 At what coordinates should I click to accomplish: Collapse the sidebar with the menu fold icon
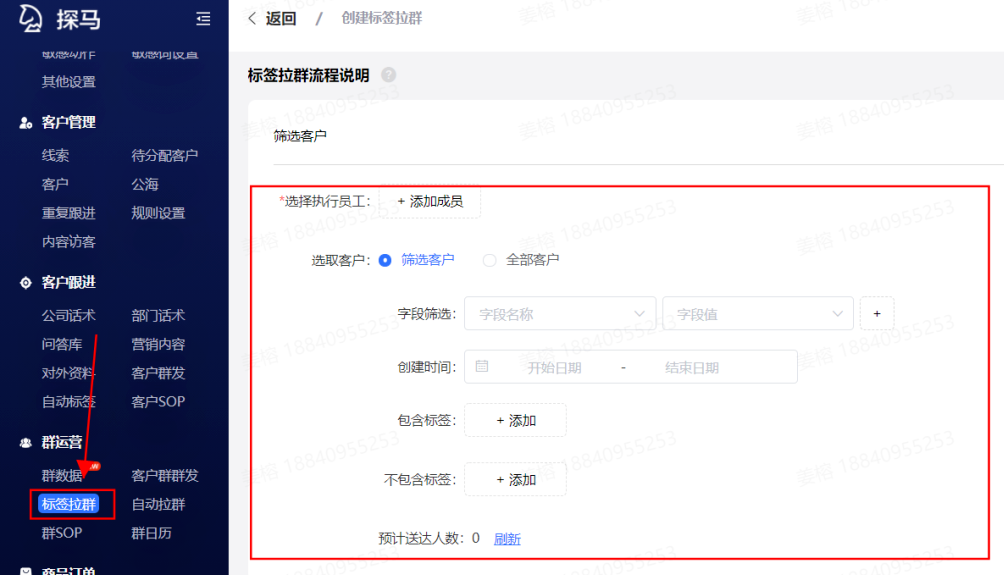203,18
